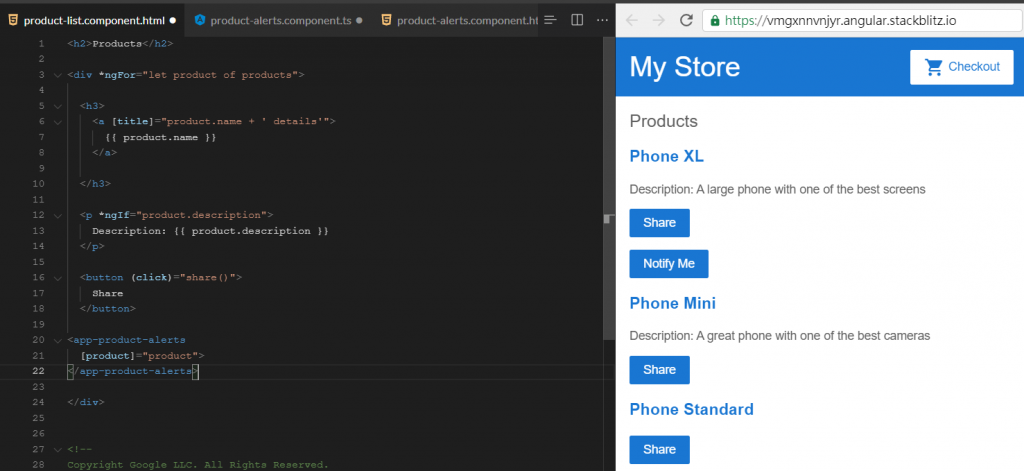Click the '[title]="product.name + ' details'"' line
1024x471 pixels.
pos(214,122)
